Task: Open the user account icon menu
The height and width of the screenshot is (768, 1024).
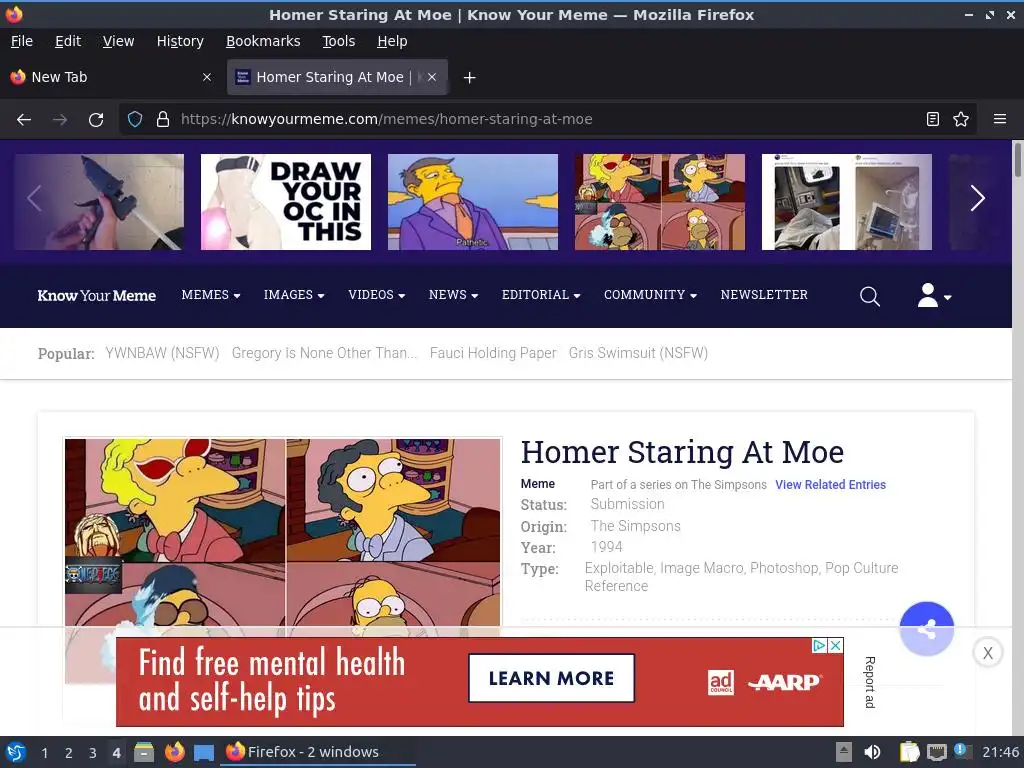Action: [x=934, y=296]
